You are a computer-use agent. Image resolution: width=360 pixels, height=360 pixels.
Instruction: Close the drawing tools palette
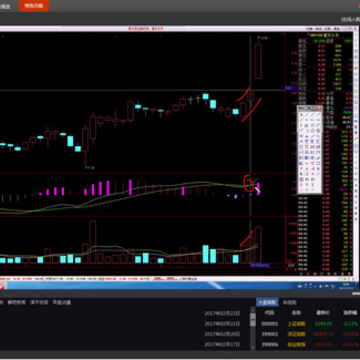click(x=319, y=108)
